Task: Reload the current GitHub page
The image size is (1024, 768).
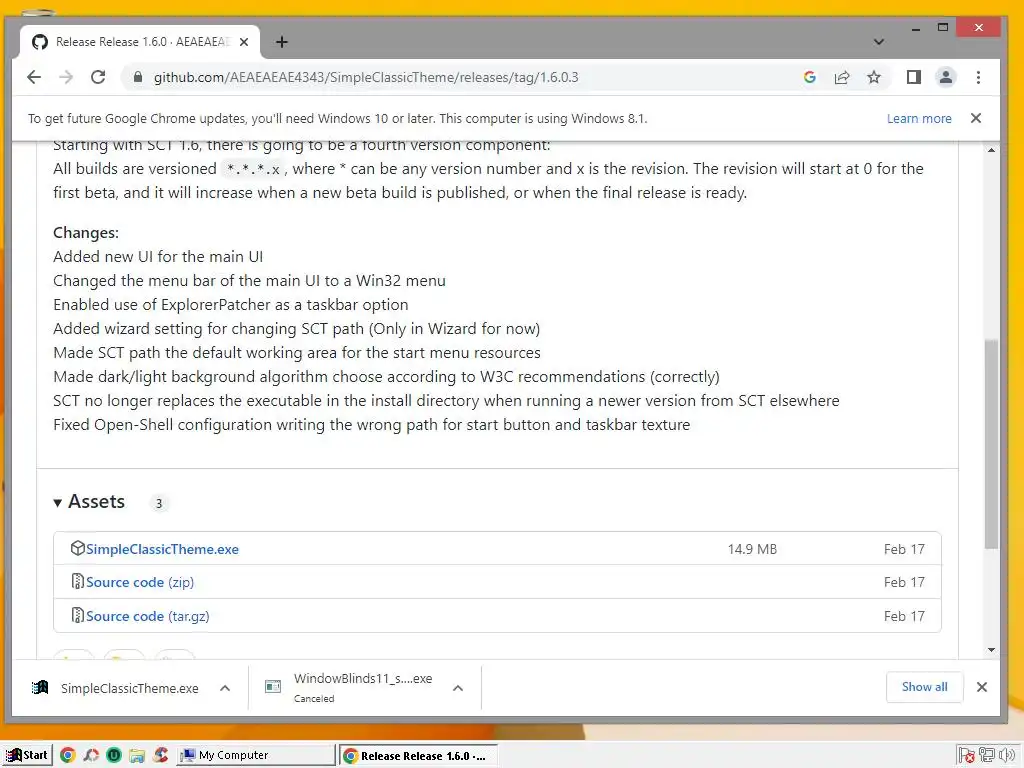Action: pos(98,77)
